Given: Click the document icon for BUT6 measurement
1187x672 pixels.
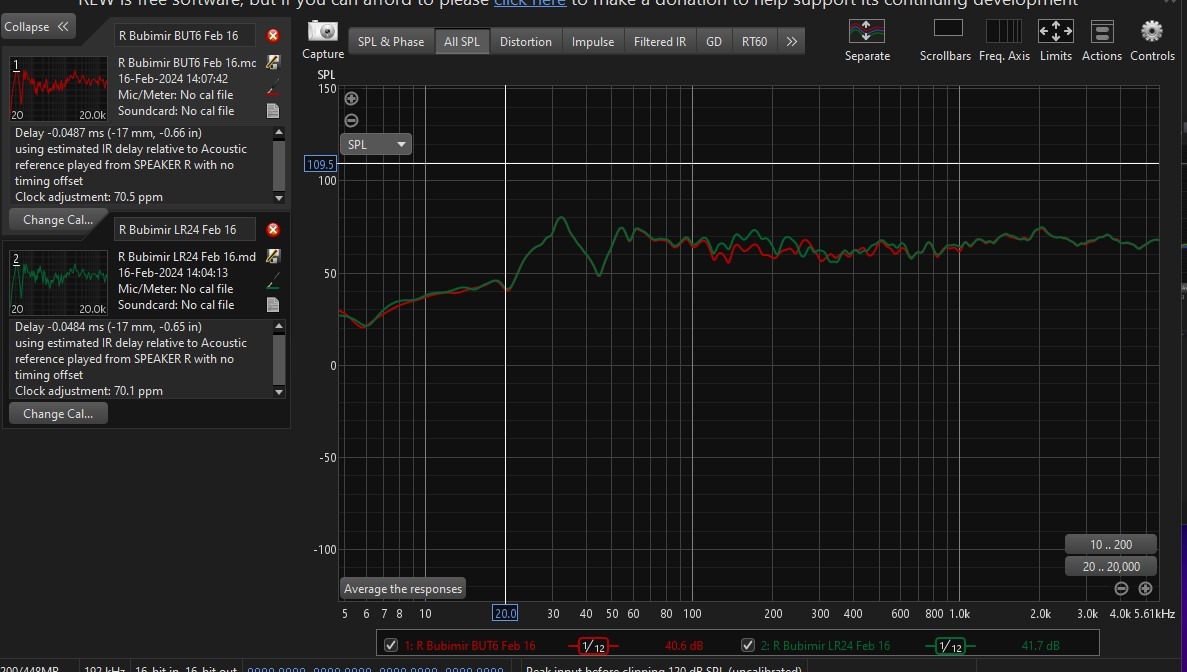Looking at the screenshot, I should coord(273,110).
